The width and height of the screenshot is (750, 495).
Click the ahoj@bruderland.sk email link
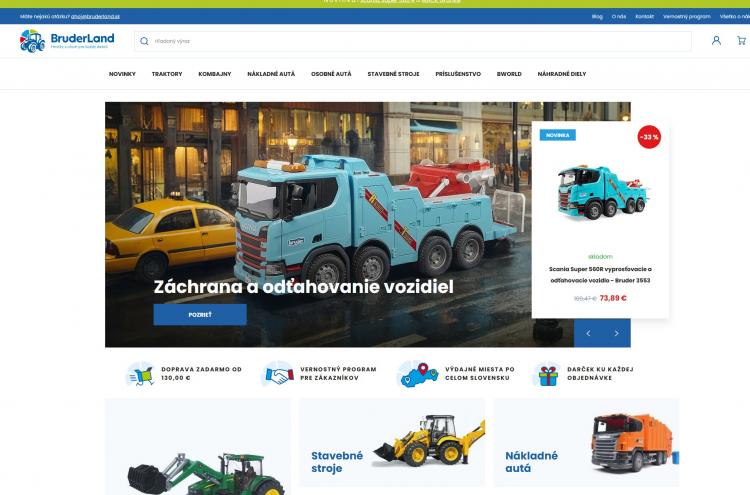95,16
